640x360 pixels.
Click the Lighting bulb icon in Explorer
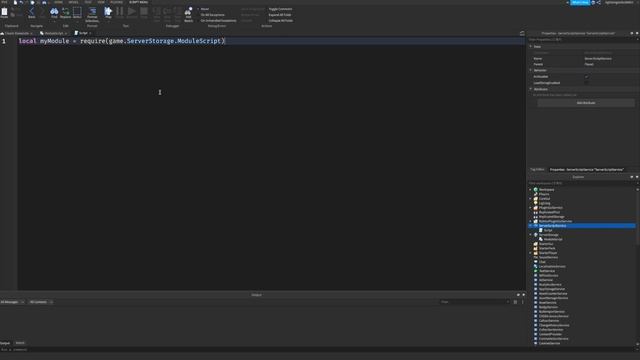536,203
